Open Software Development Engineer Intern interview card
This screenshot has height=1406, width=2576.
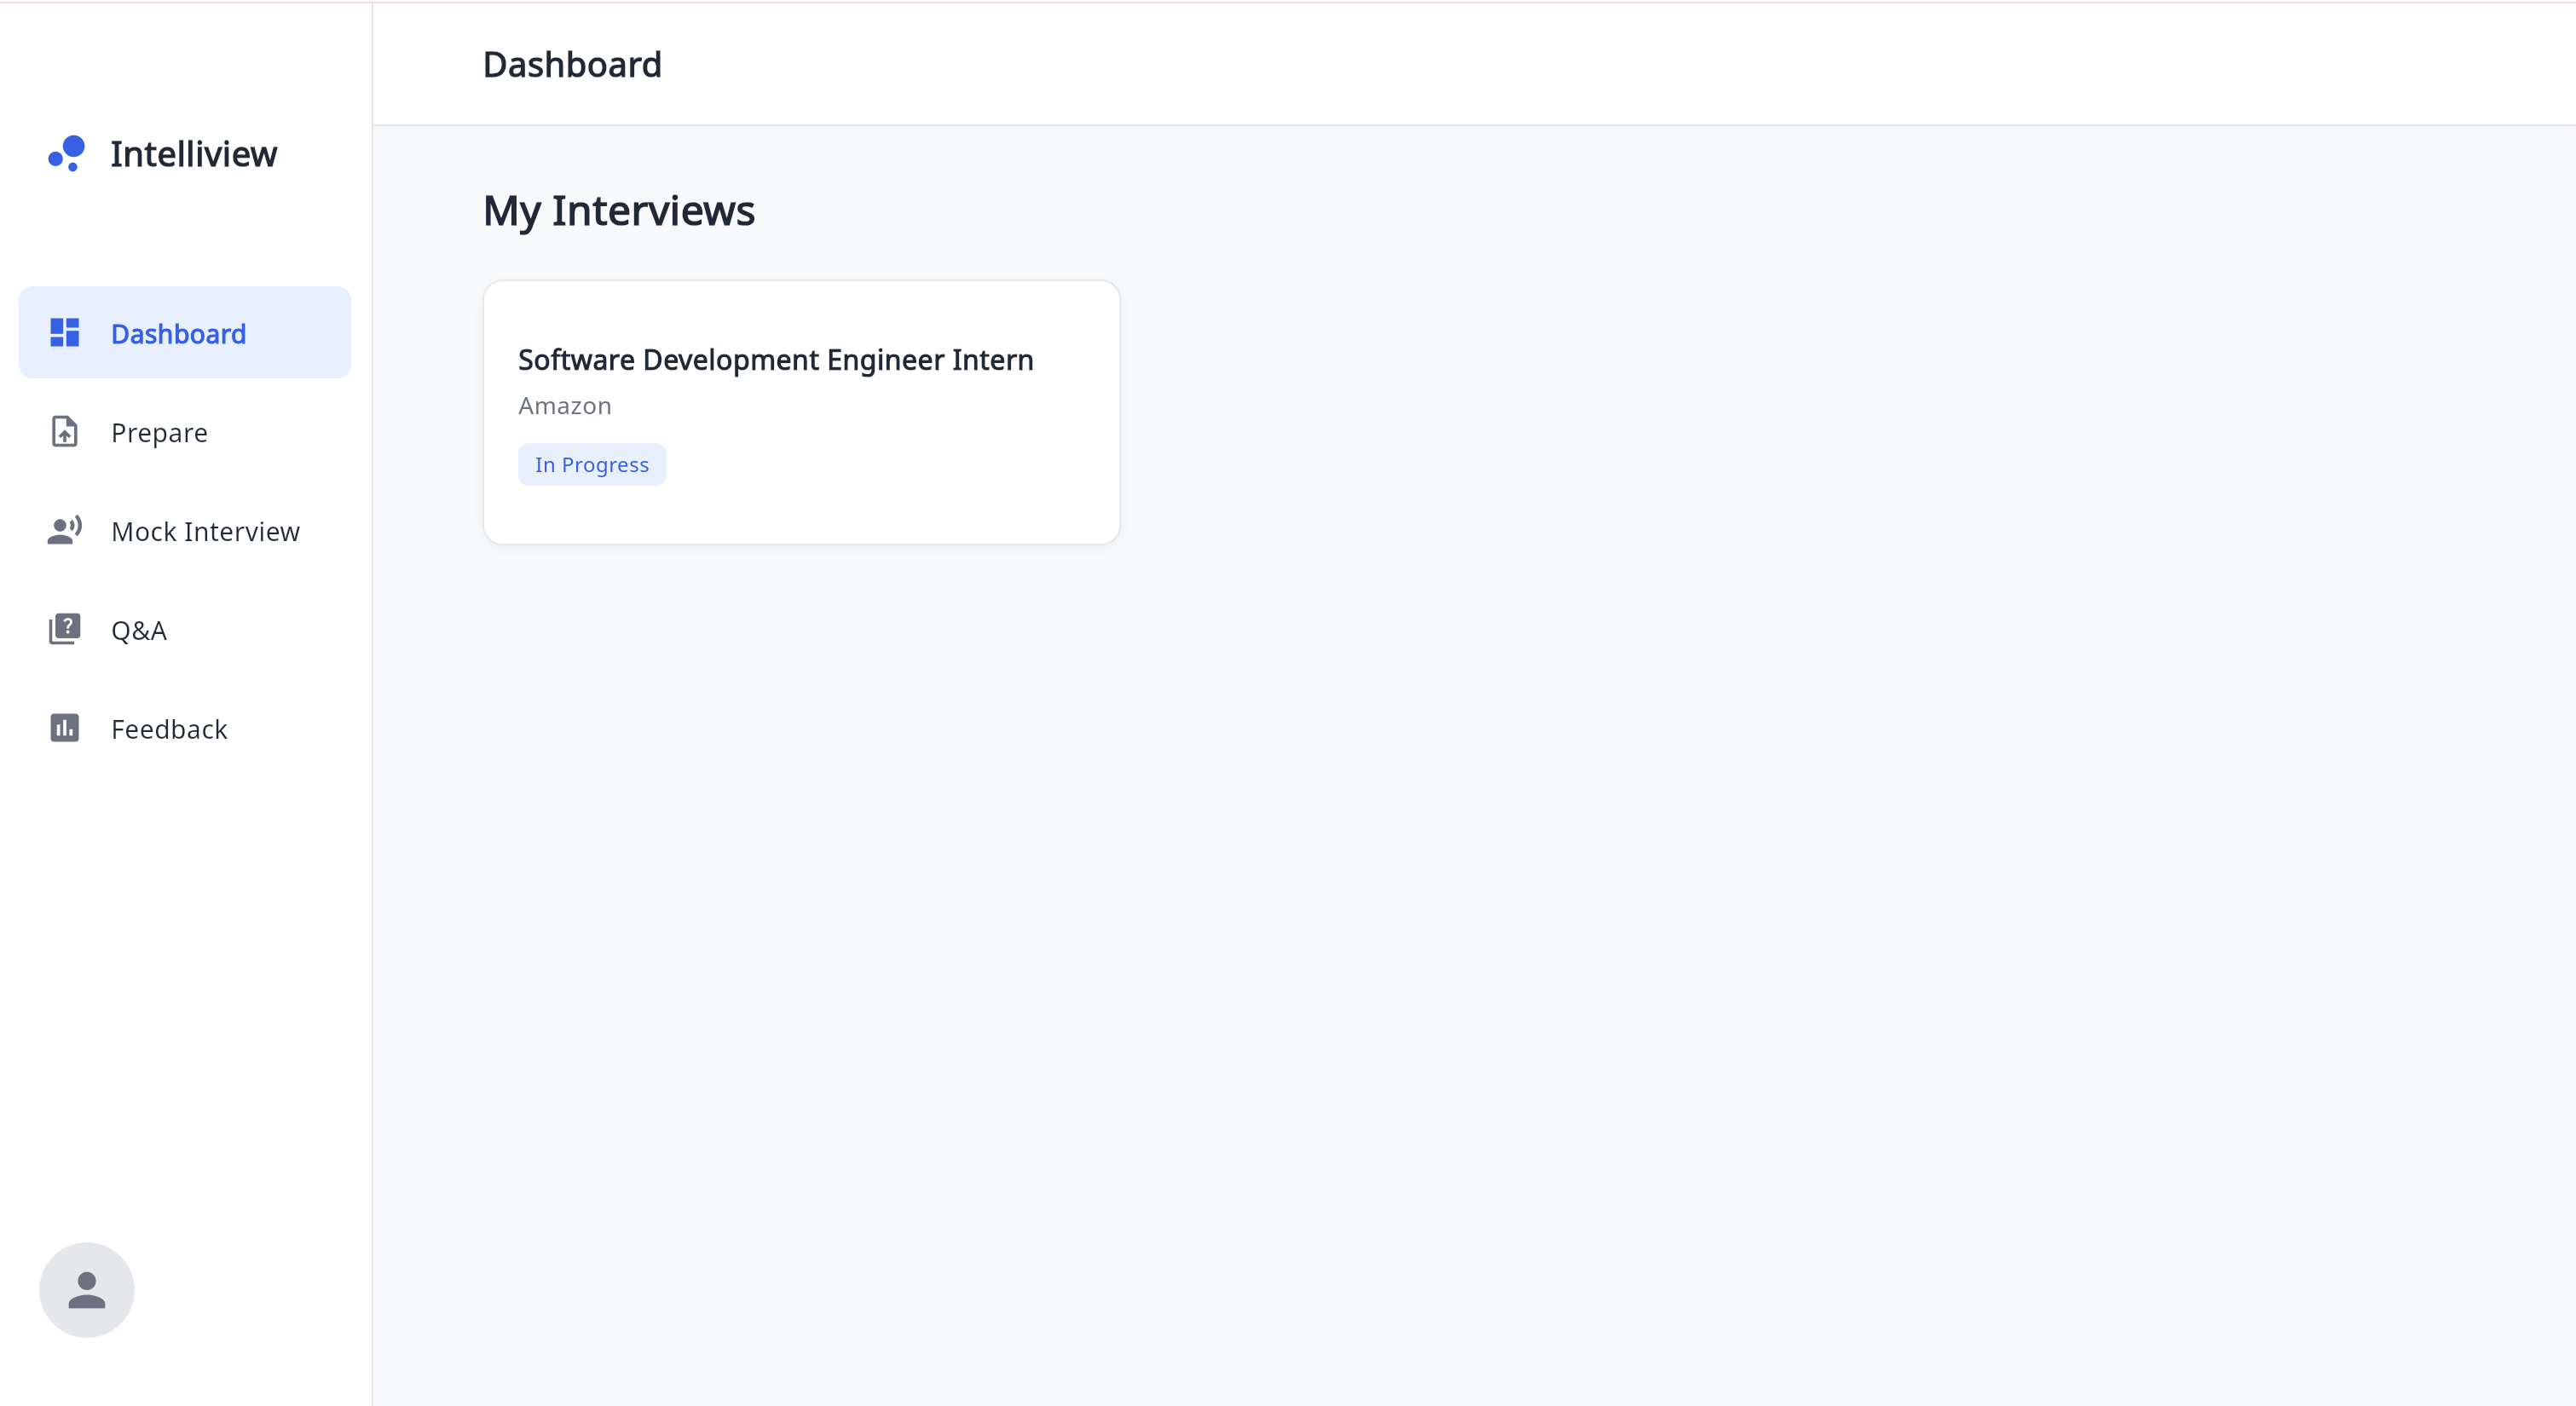tap(800, 412)
